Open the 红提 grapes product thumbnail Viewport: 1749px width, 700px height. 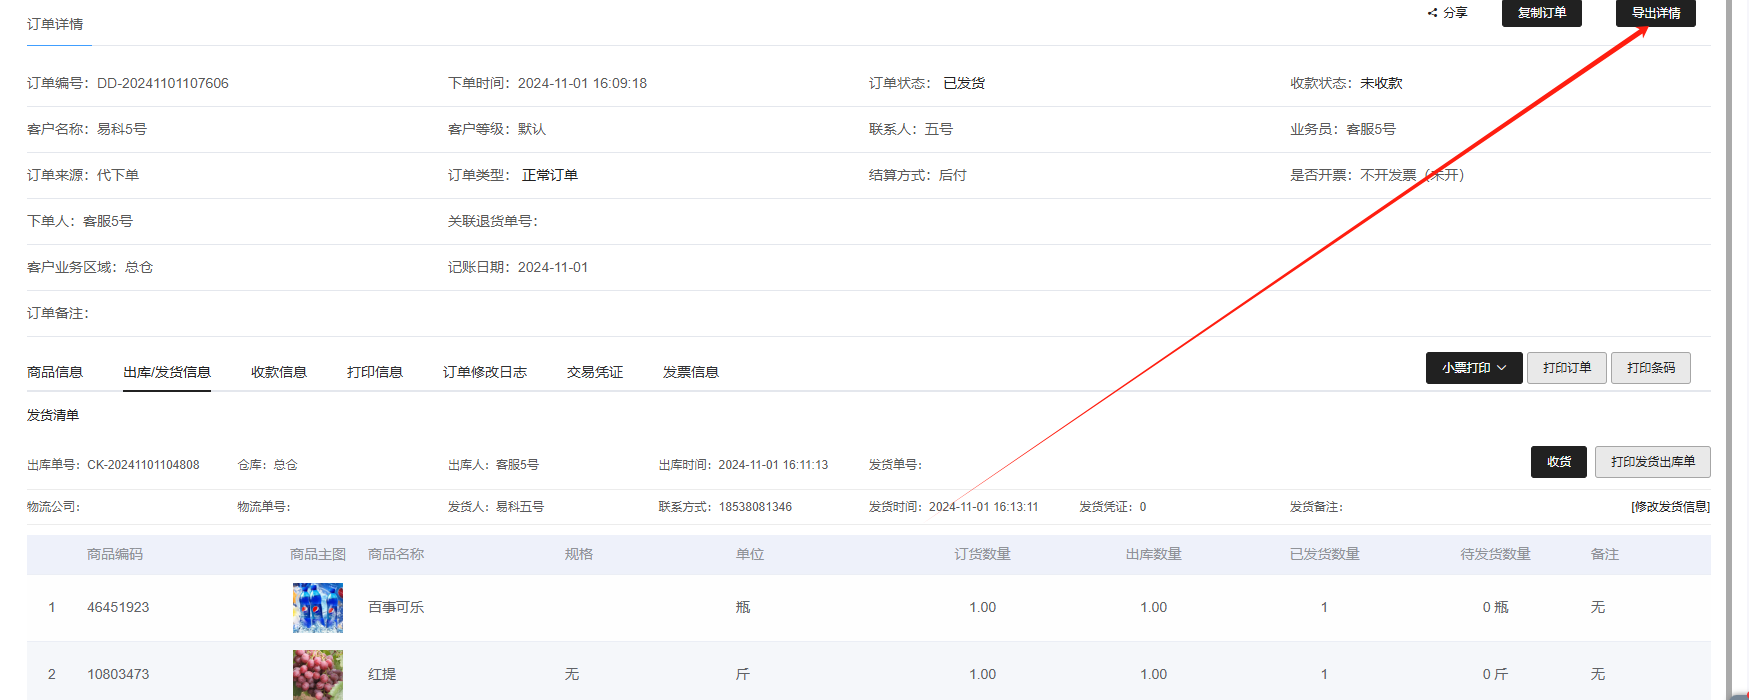[318, 674]
